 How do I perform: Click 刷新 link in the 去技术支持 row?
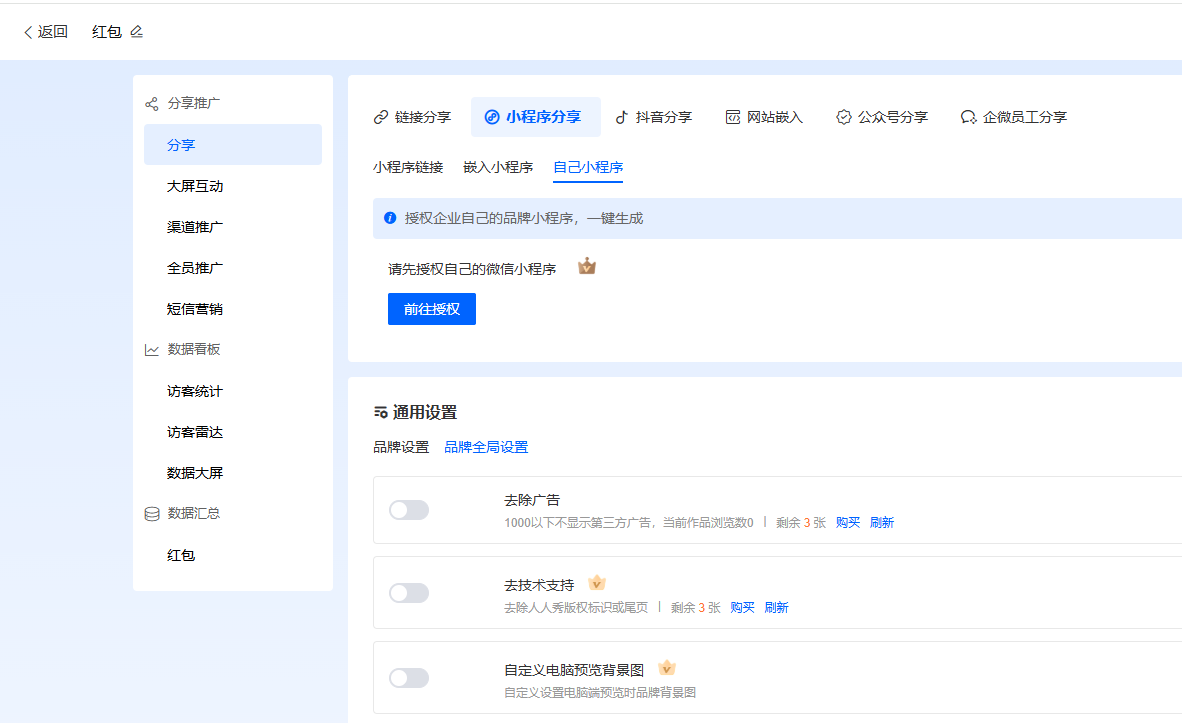tap(776, 607)
